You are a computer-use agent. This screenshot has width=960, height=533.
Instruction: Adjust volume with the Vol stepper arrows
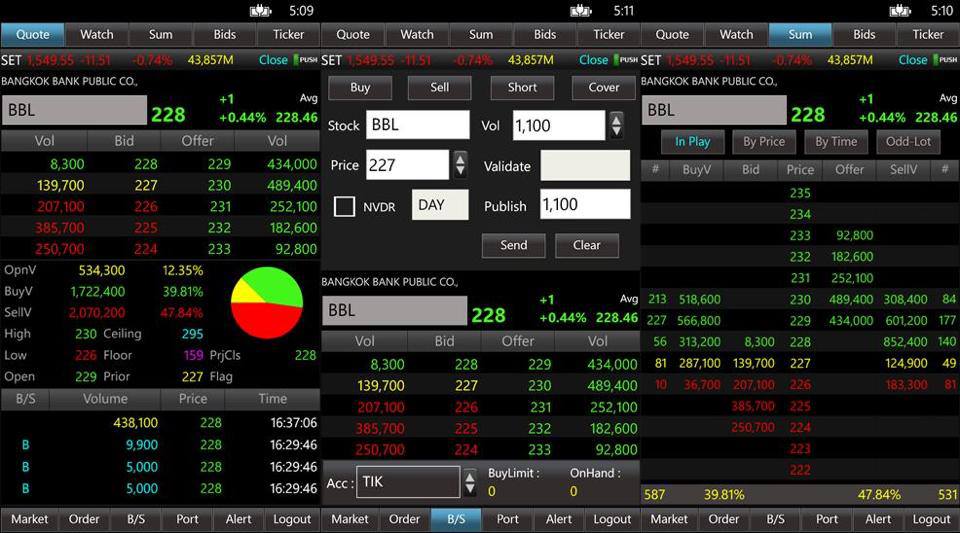617,125
